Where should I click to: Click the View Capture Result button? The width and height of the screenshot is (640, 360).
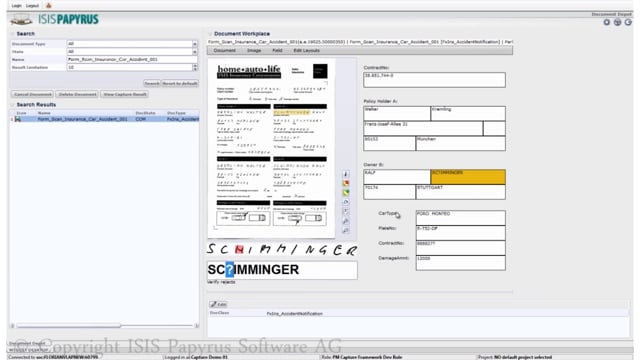[124, 94]
